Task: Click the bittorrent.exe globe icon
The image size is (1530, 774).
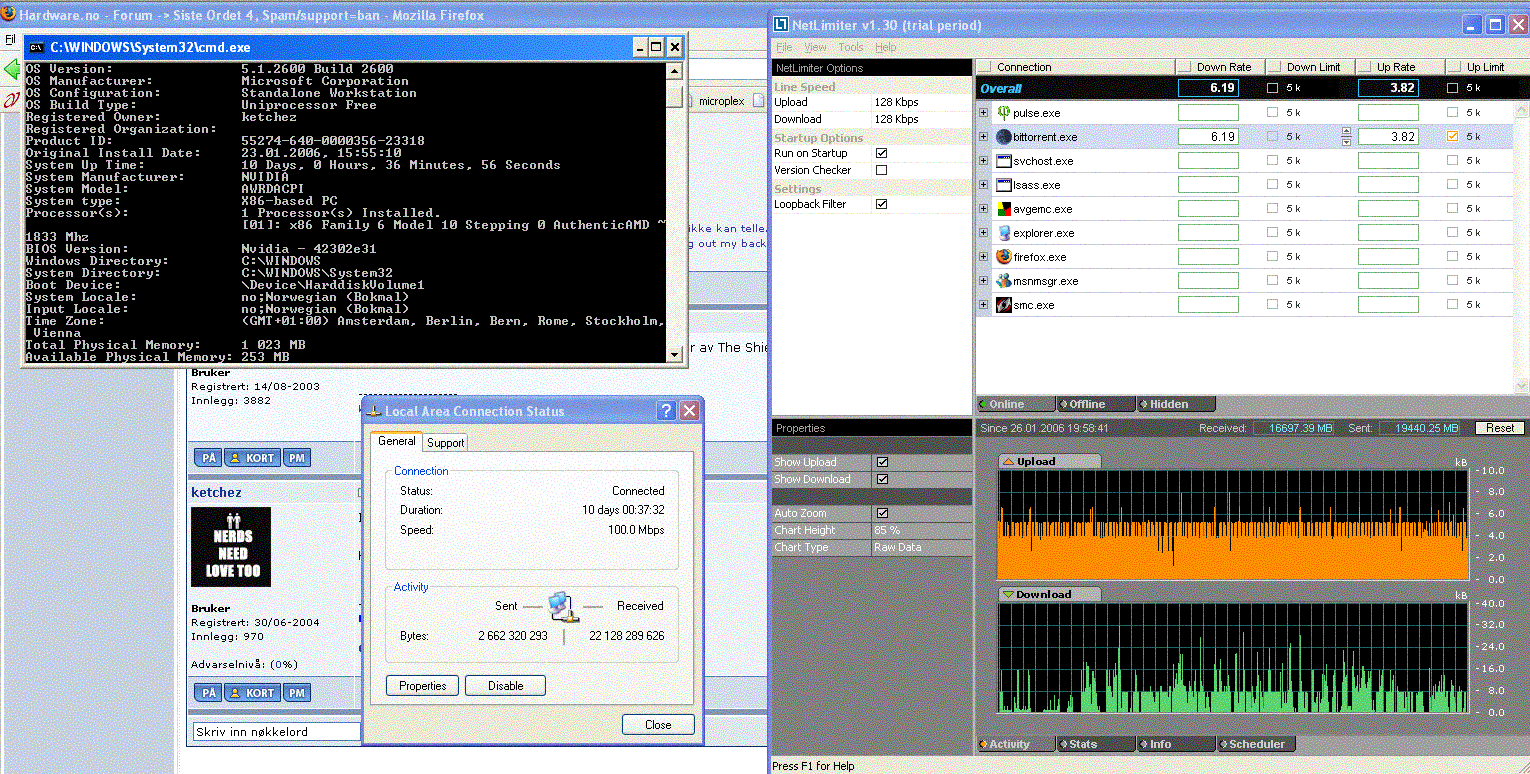Action: [1004, 137]
